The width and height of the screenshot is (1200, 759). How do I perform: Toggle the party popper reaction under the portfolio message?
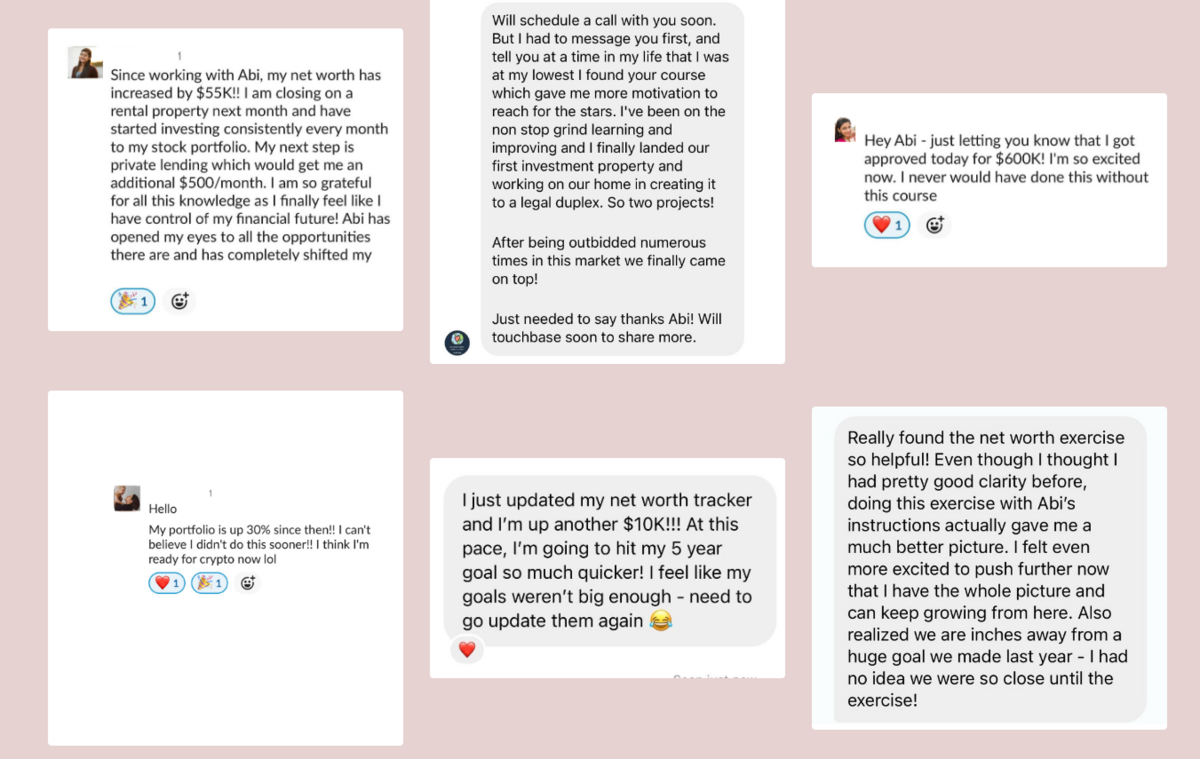pyautogui.click(x=210, y=583)
